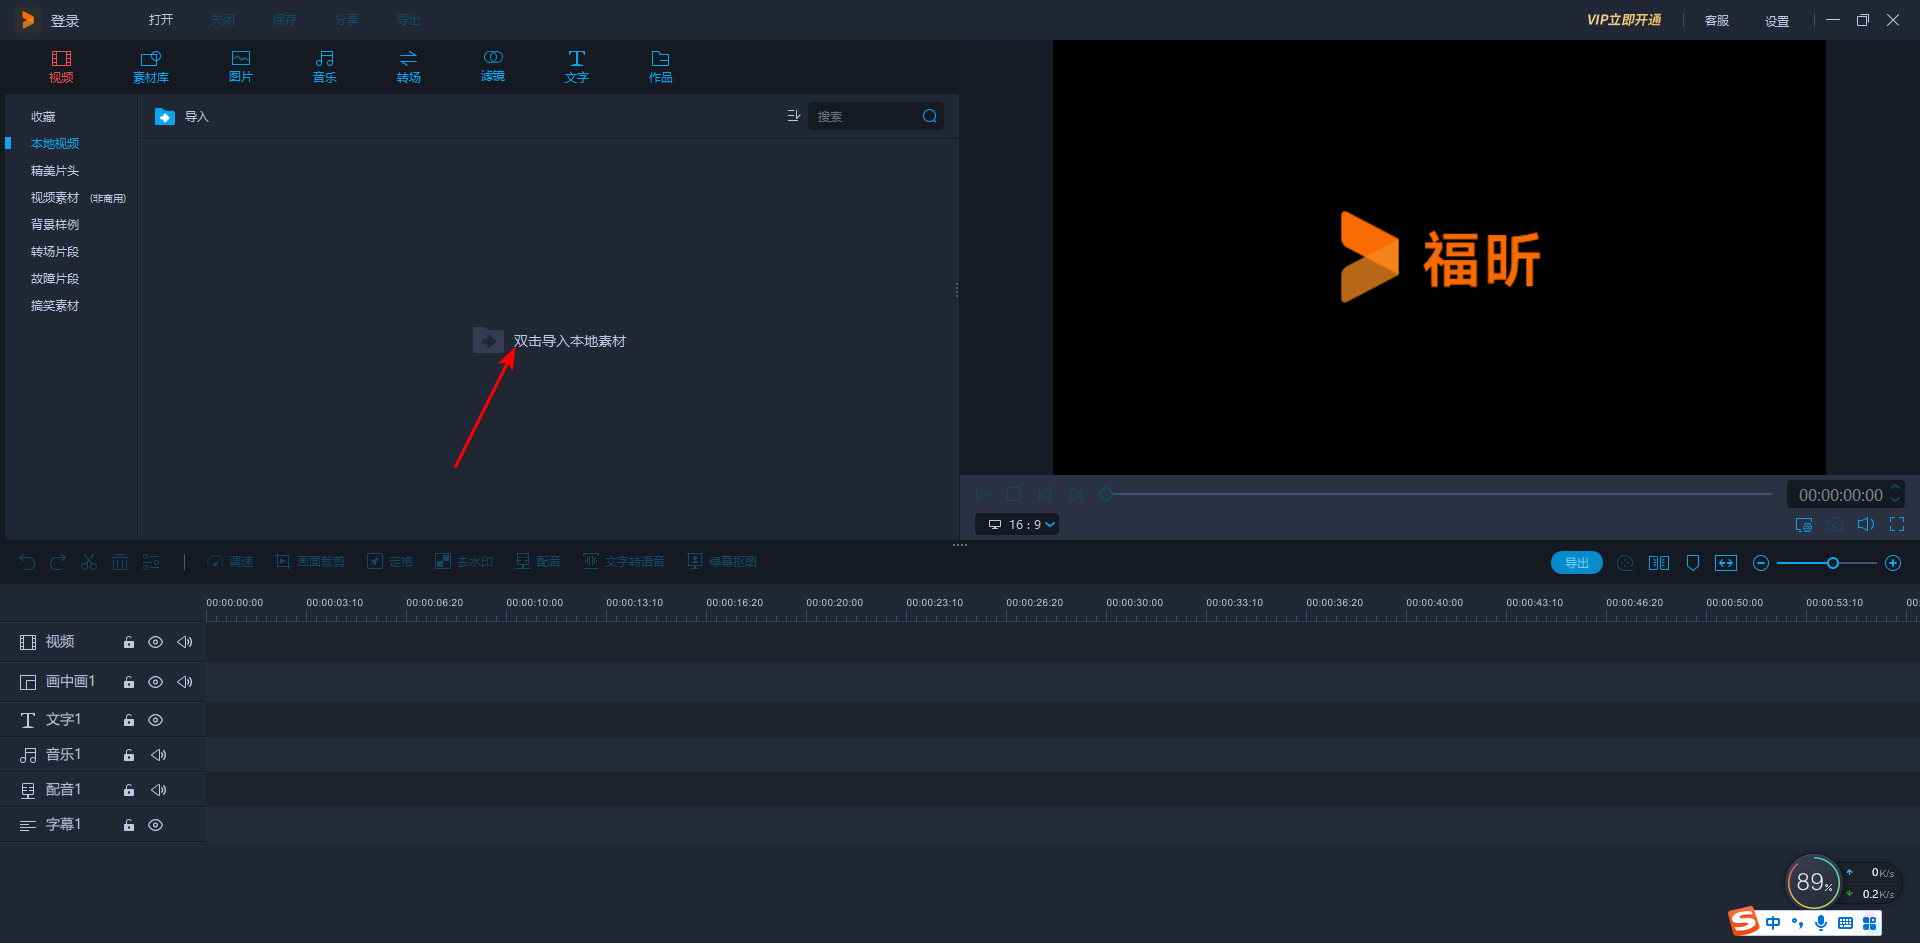Image resolution: width=1920 pixels, height=943 pixels.
Task: Open the 音乐 music panel
Action: click(324, 66)
